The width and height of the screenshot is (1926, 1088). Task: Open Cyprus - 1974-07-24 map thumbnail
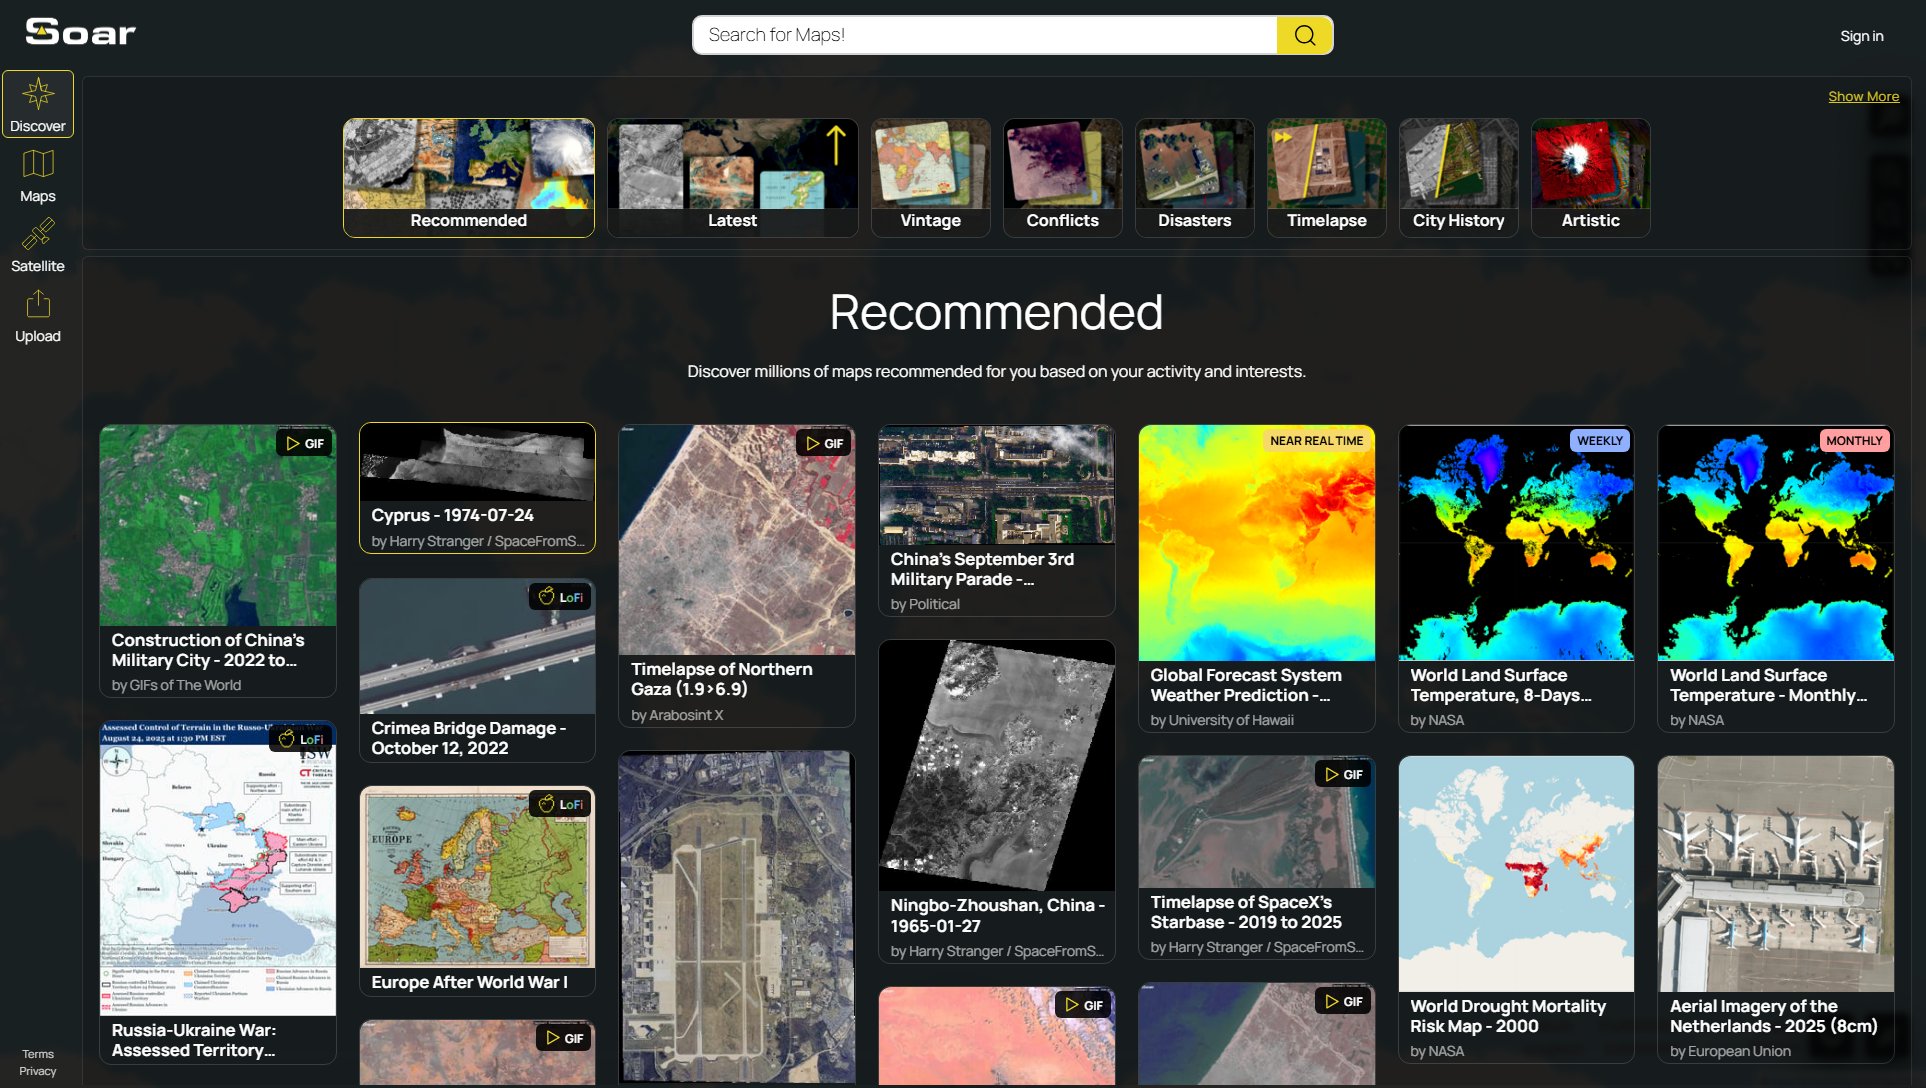[477, 462]
